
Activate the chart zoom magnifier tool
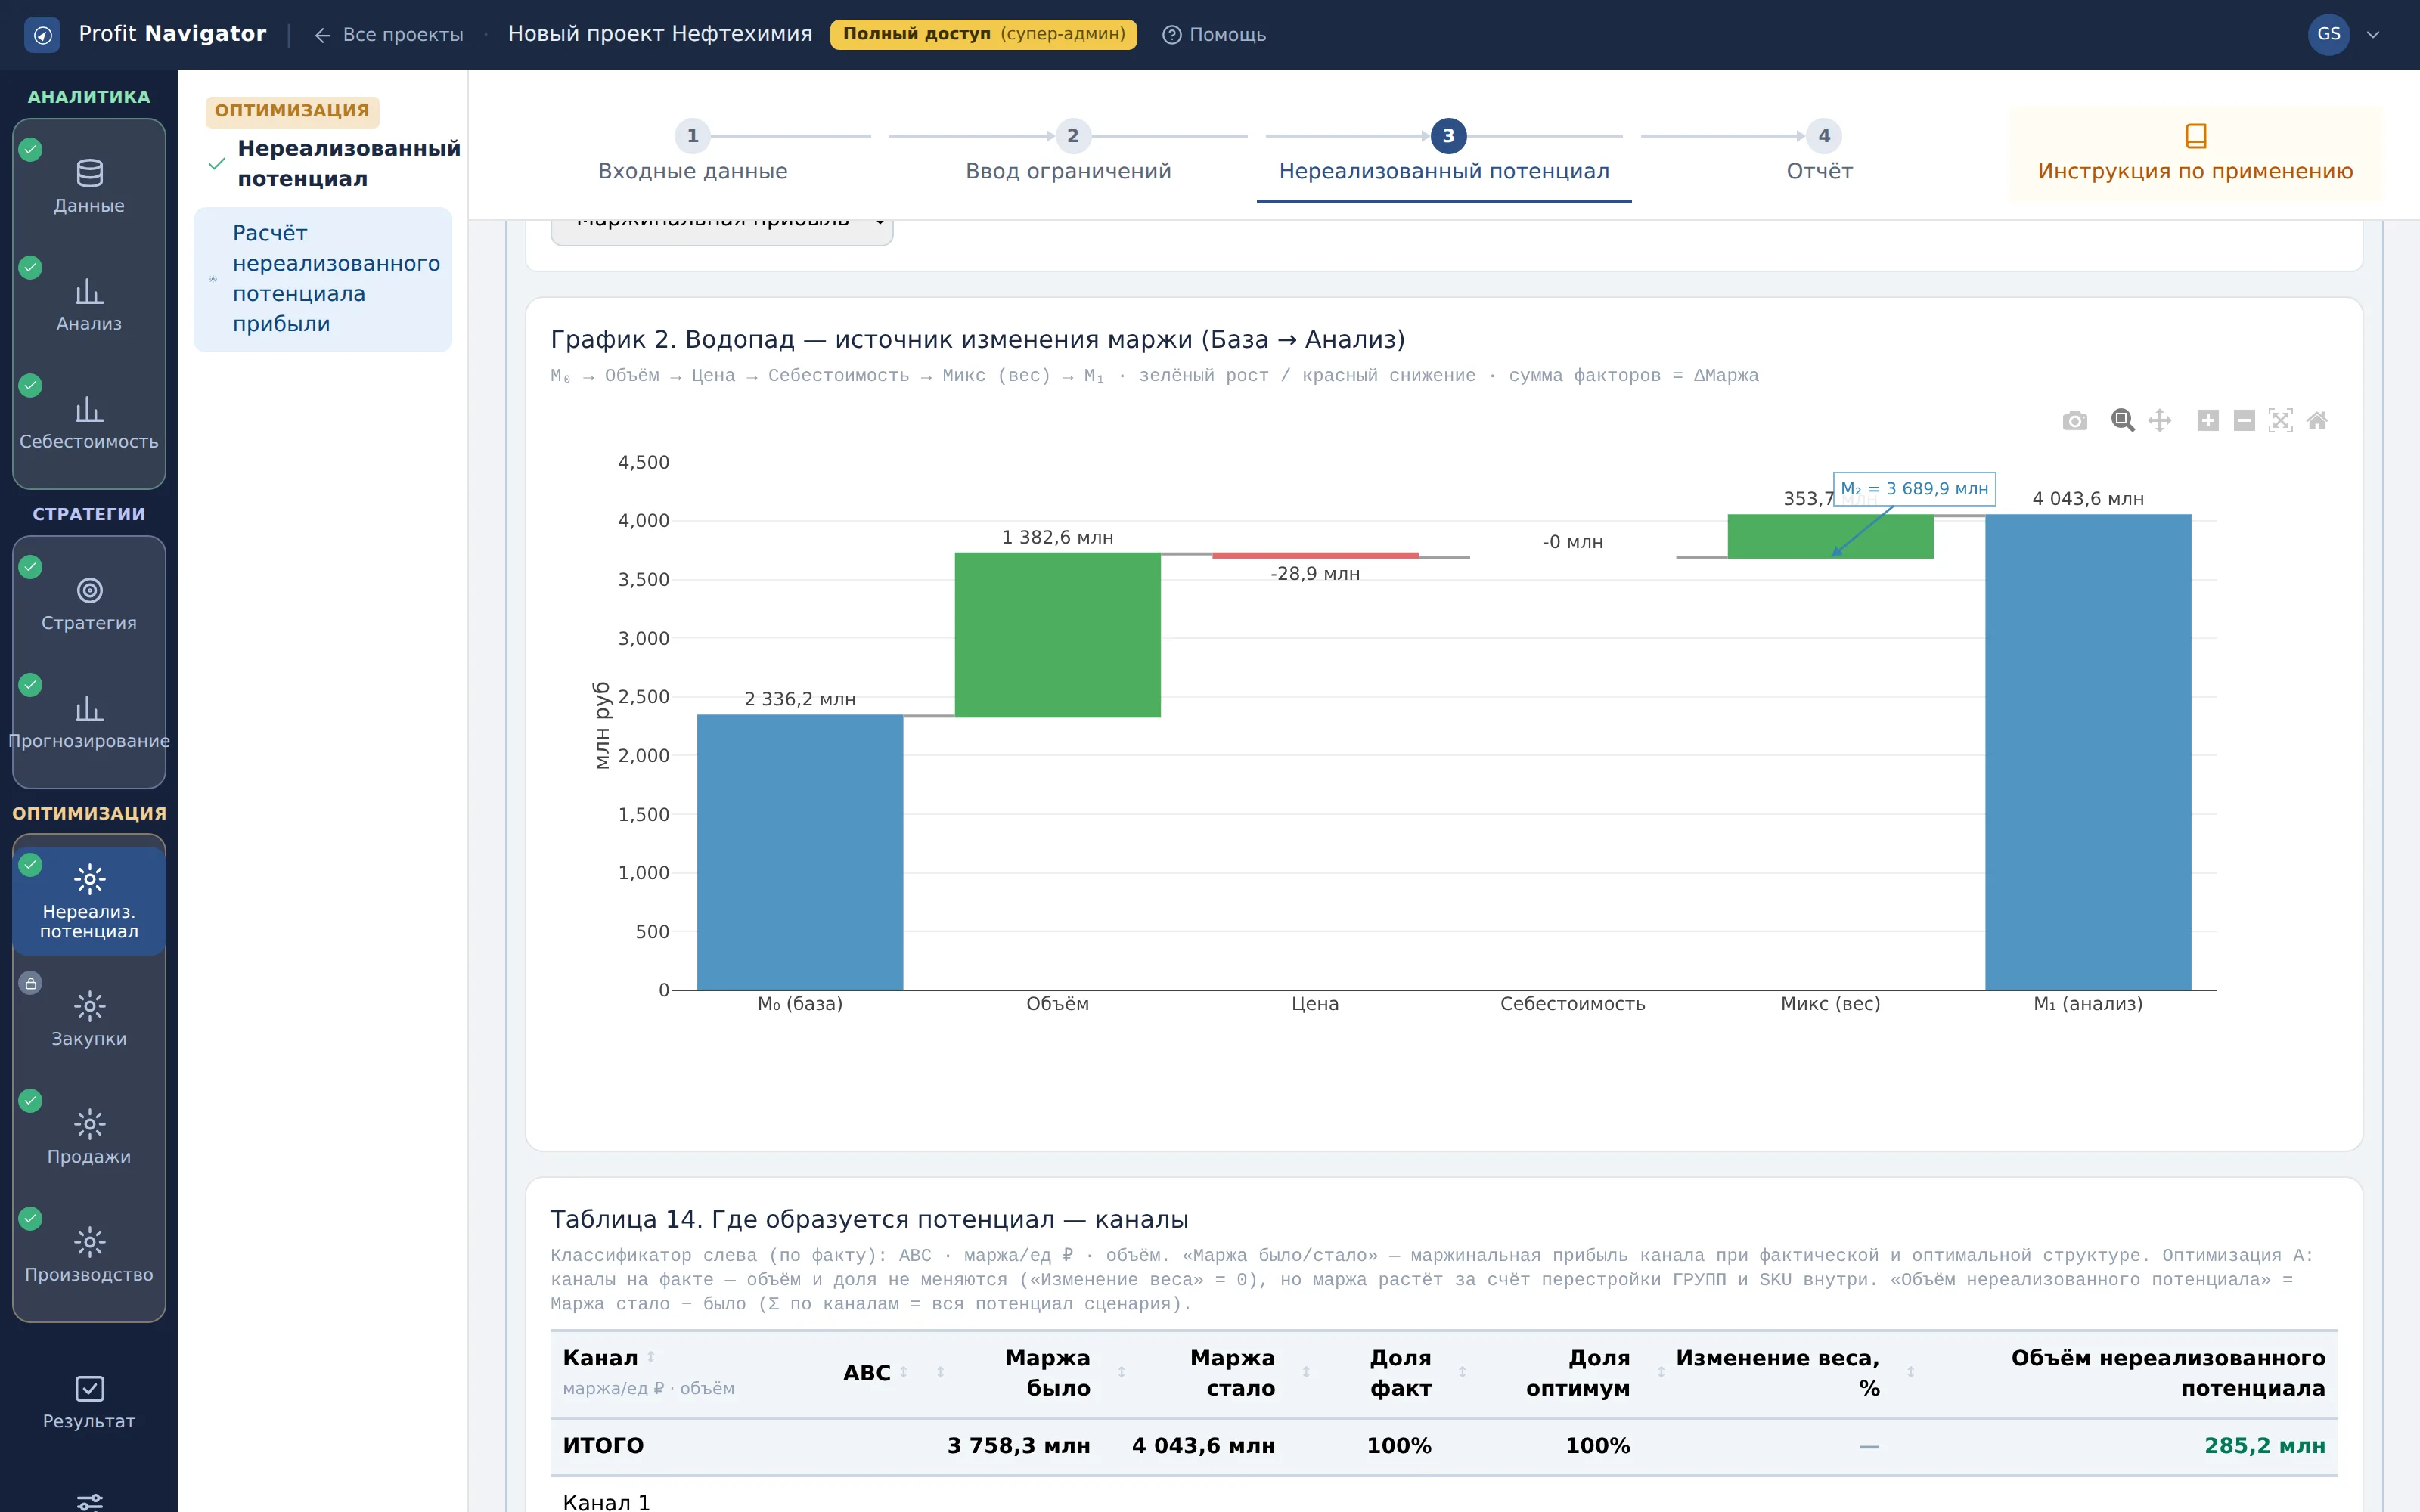tap(2122, 421)
